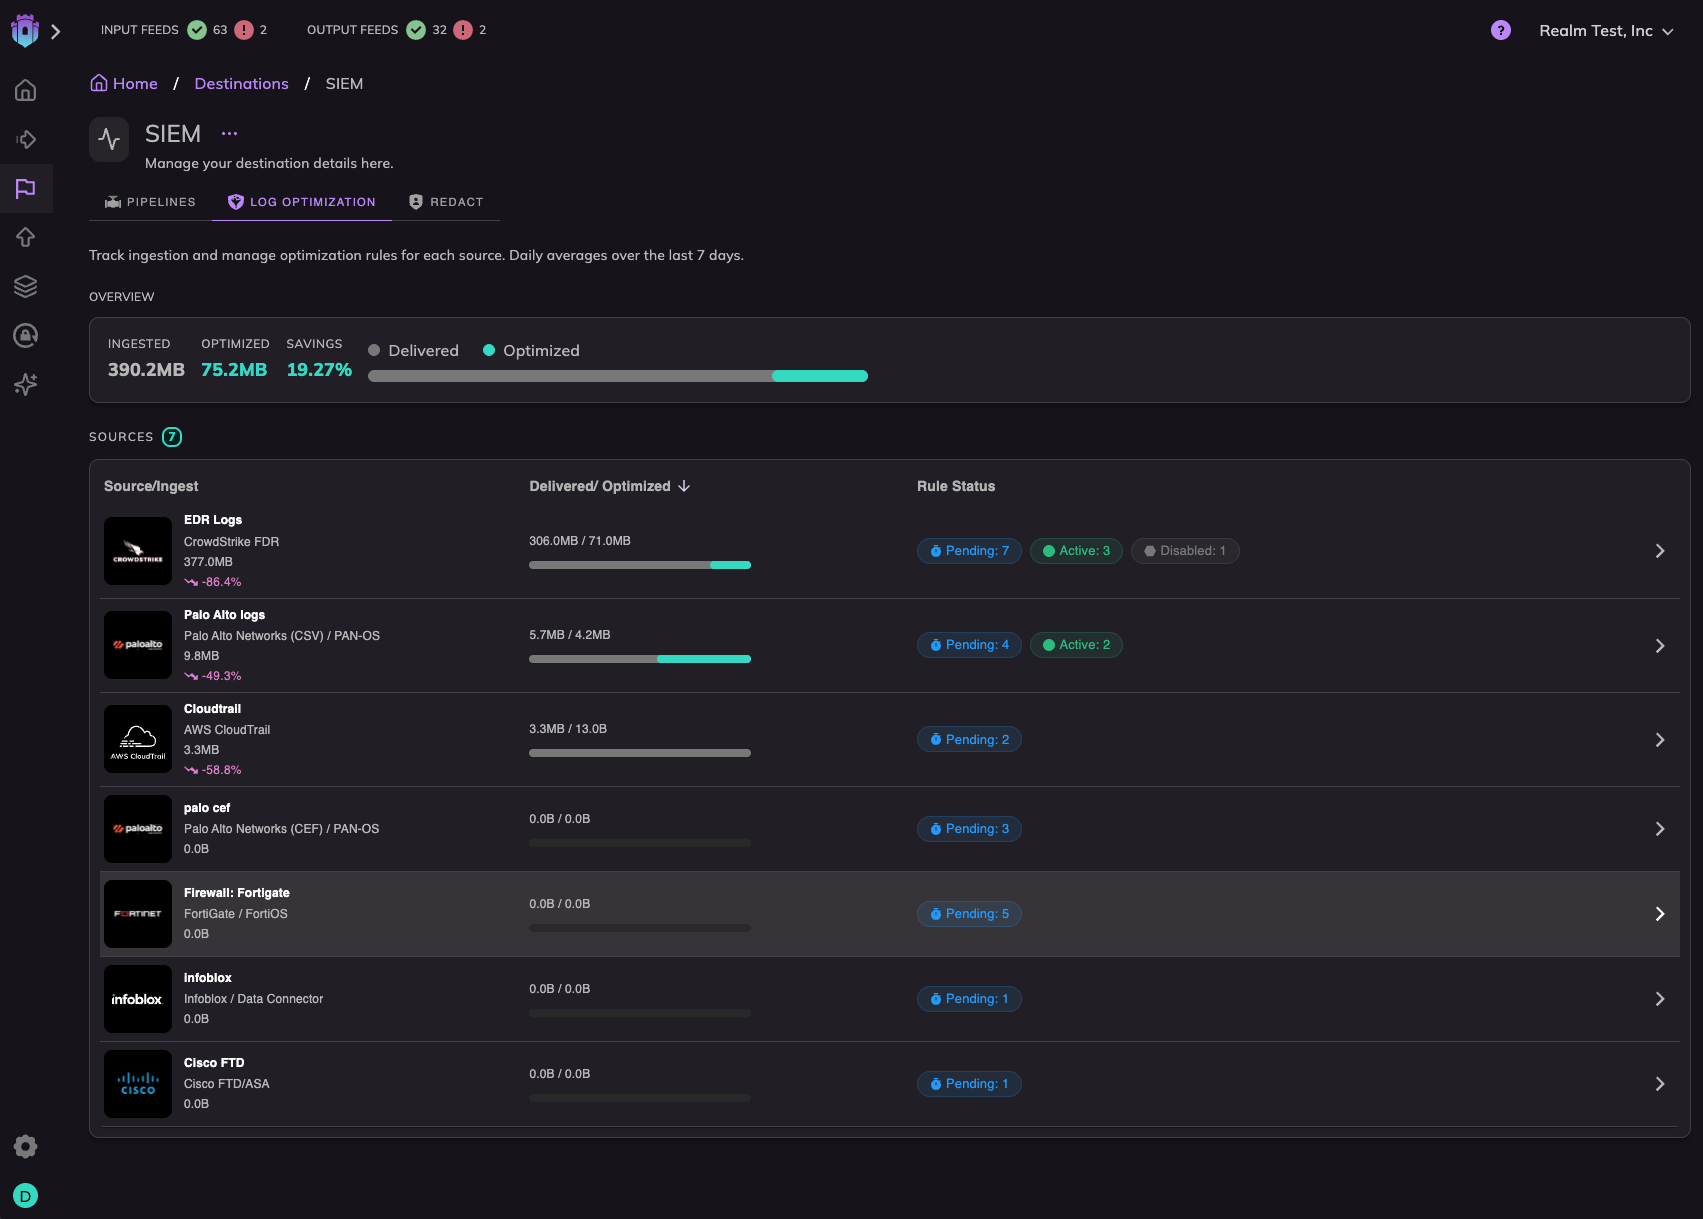This screenshot has height=1219, width=1703.
Task: Click the overview delivered/optimized progress bar
Action: [618, 376]
